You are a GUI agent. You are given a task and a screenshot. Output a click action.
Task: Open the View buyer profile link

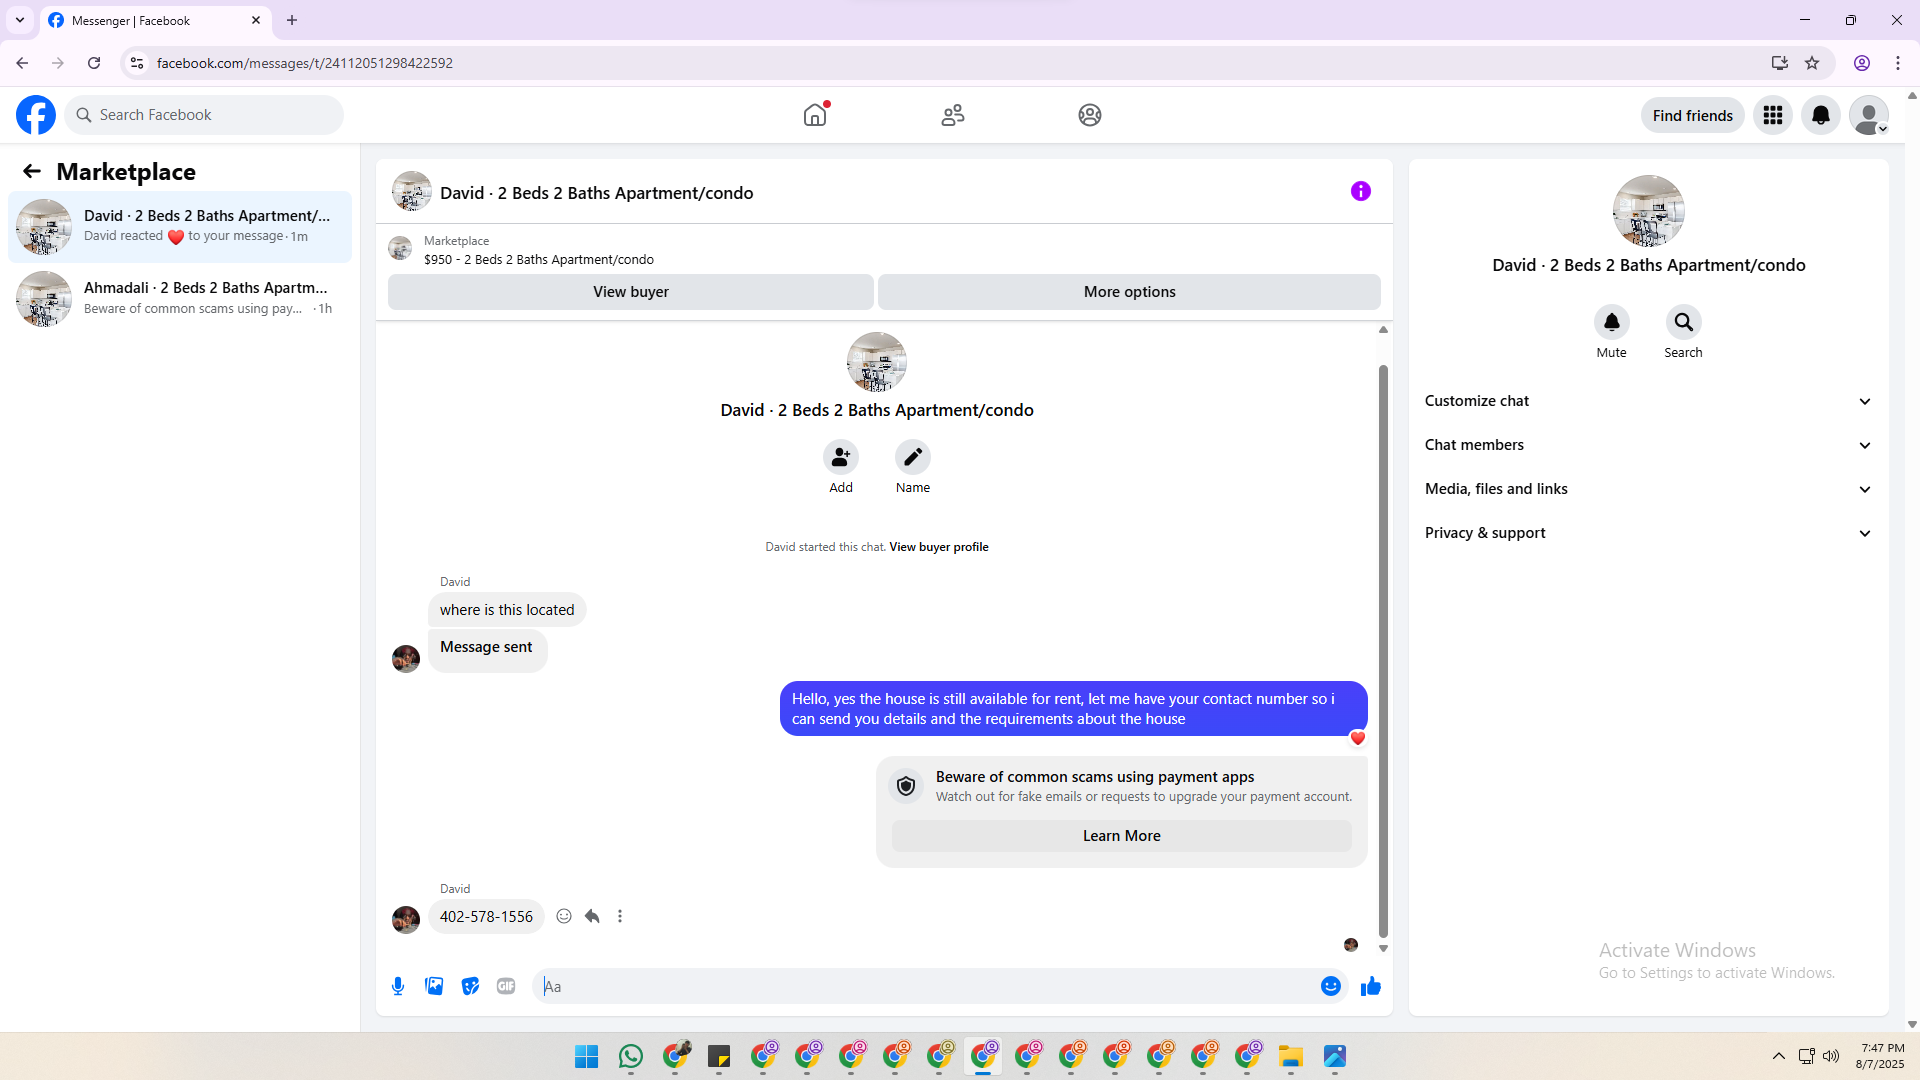pos(939,547)
